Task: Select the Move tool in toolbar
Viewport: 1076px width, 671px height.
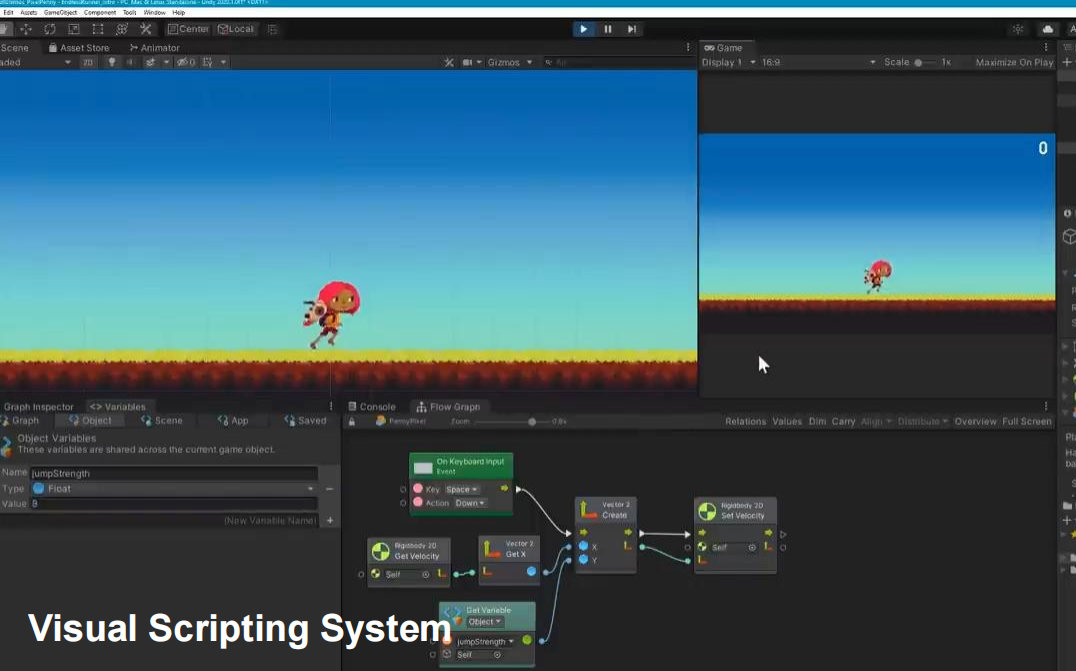Action: (26, 29)
